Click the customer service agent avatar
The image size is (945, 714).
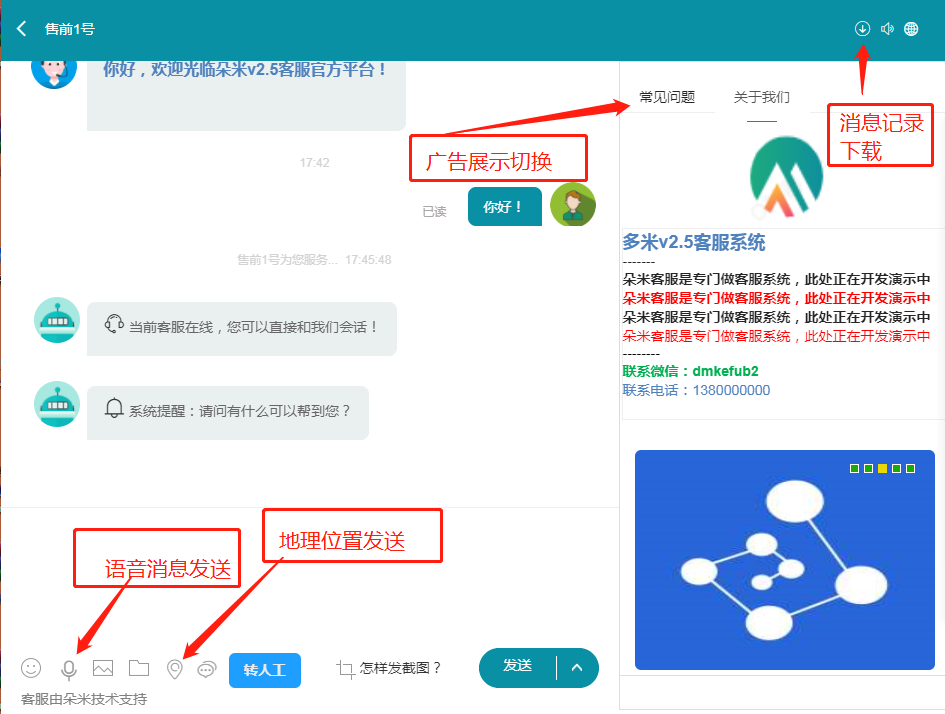click(x=54, y=74)
